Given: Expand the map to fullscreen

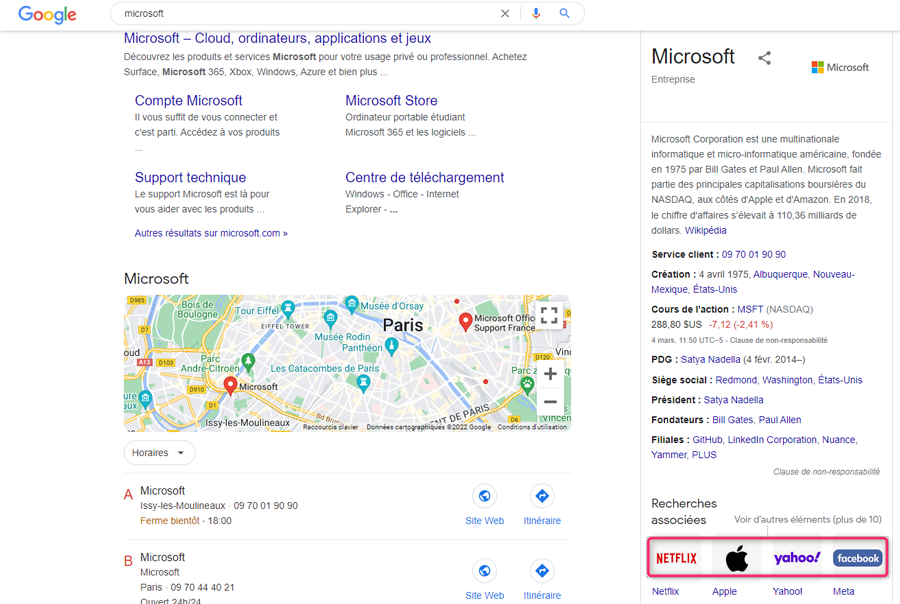Looking at the screenshot, I should (x=549, y=315).
